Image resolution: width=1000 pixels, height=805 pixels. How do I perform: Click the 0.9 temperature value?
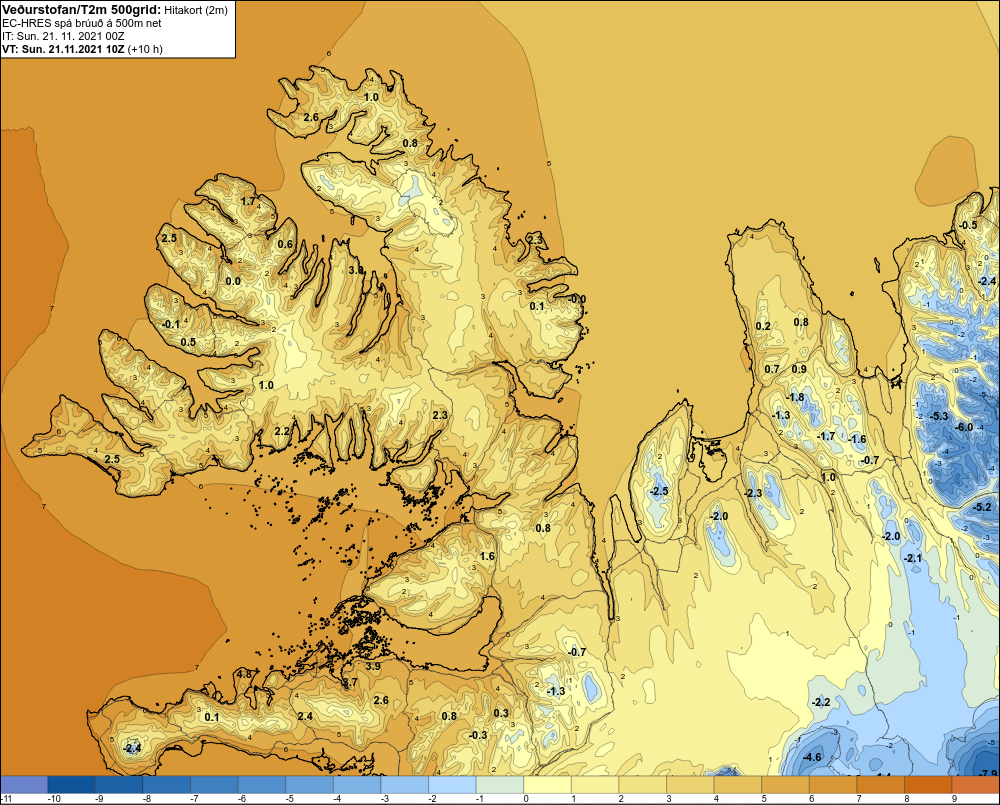[x=799, y=369]
